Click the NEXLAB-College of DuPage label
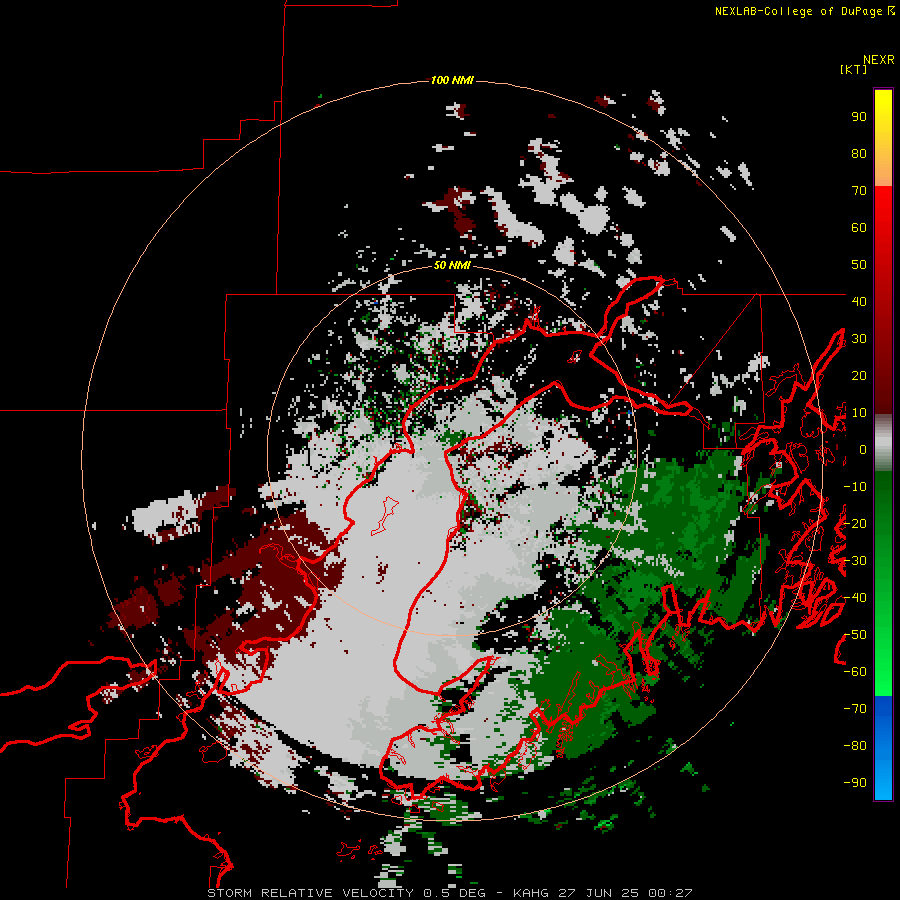 click(805, 11)
